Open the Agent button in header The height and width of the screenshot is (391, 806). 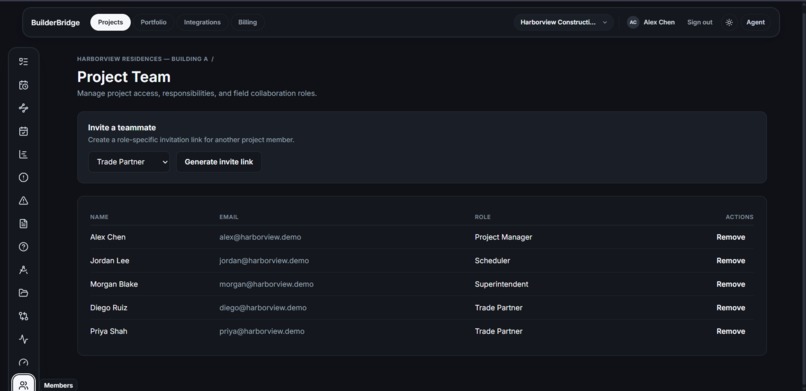(756, 22)
